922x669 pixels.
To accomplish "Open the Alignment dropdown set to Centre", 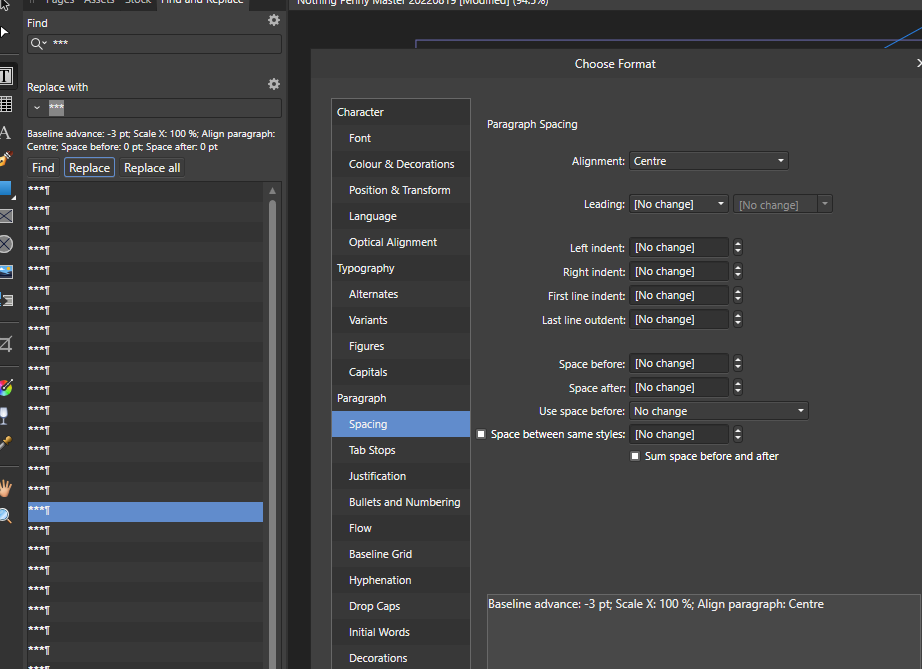I will coord(708,161).
